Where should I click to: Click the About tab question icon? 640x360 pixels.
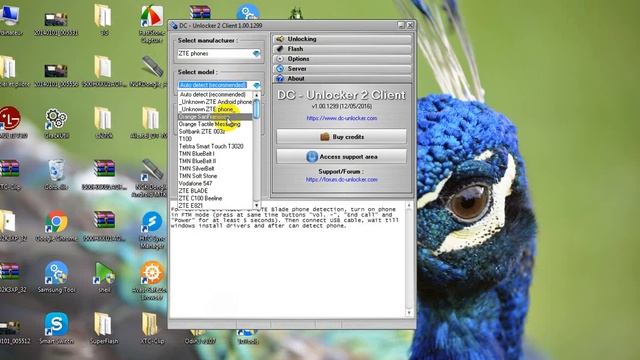[280, 78]
